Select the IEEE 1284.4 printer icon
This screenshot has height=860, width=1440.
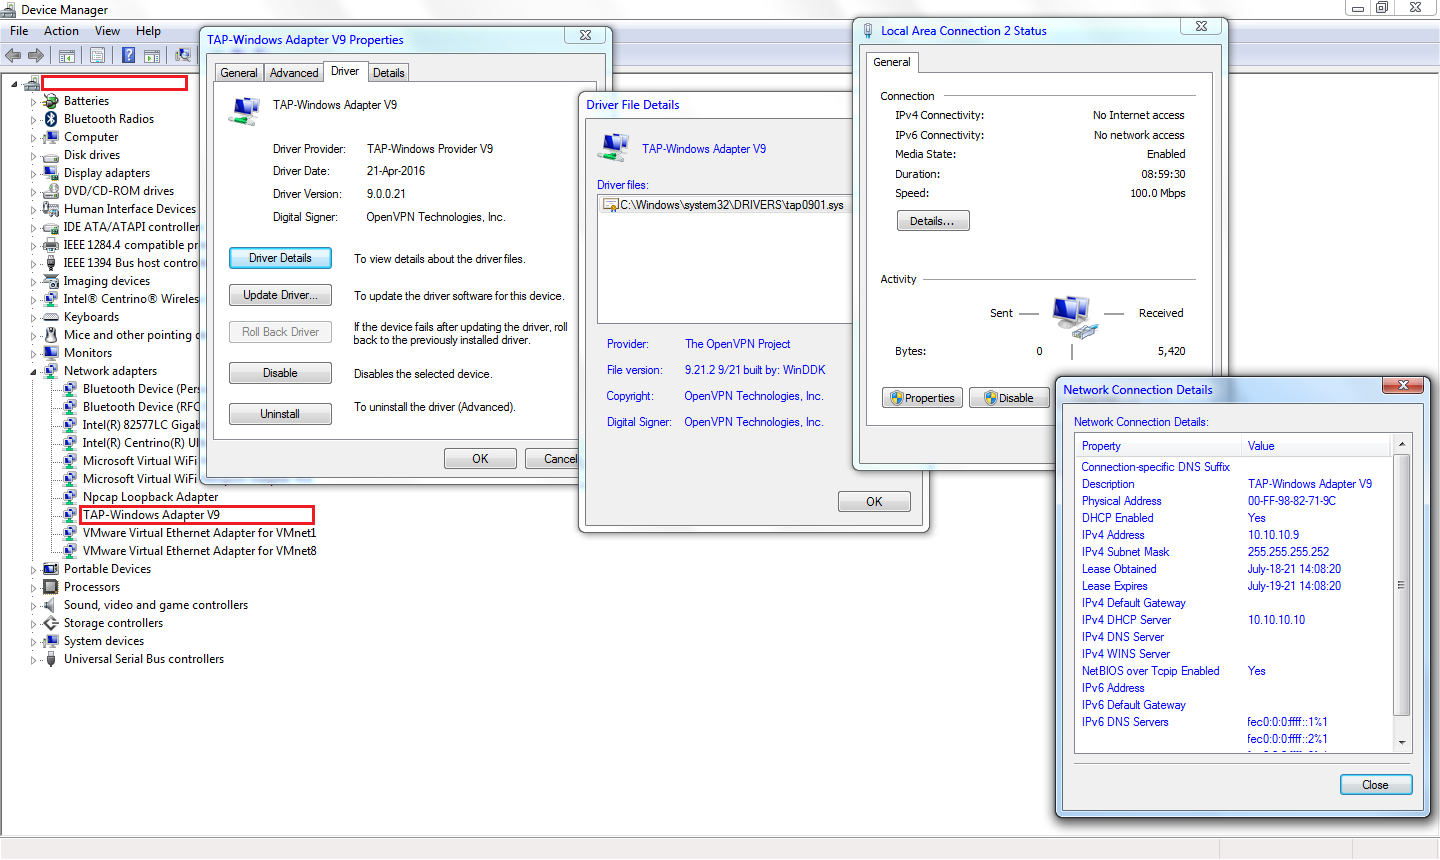click(51, 245)
